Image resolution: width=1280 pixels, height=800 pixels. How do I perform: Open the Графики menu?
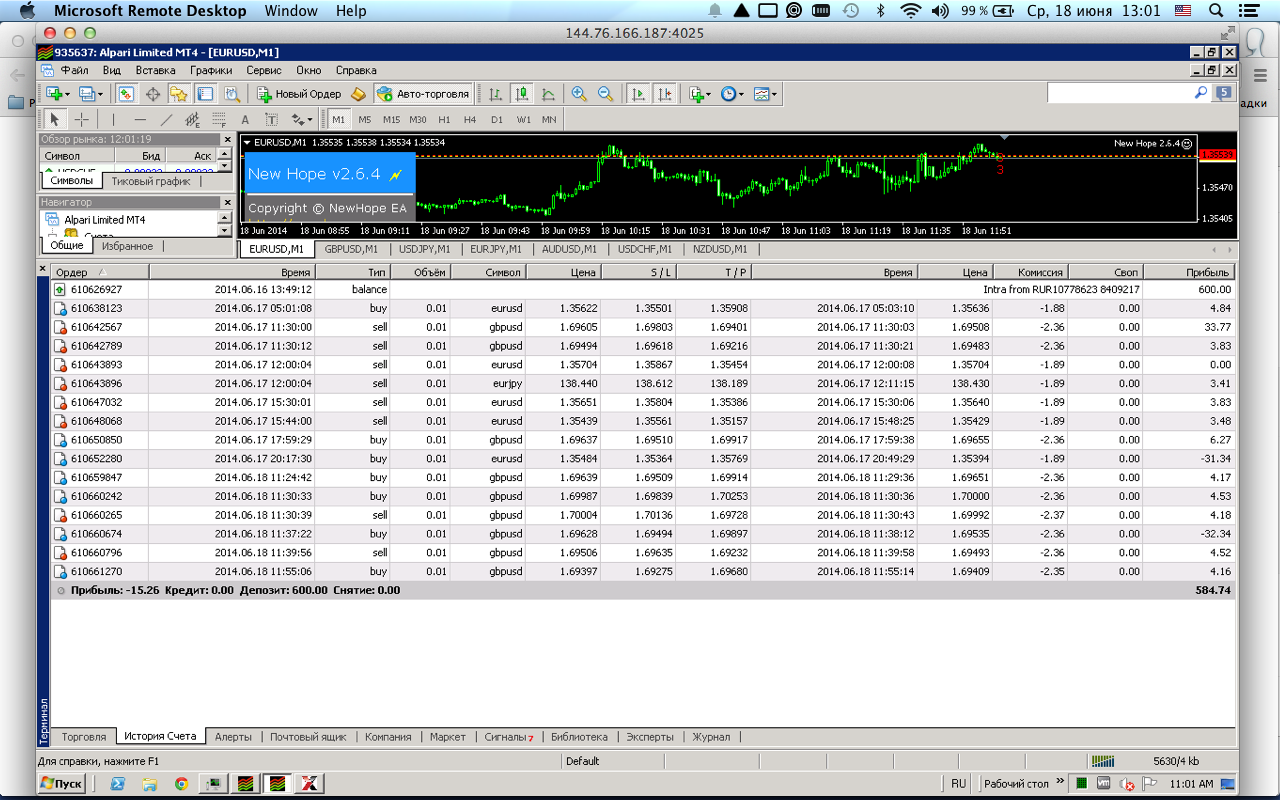tap(211, 70)
